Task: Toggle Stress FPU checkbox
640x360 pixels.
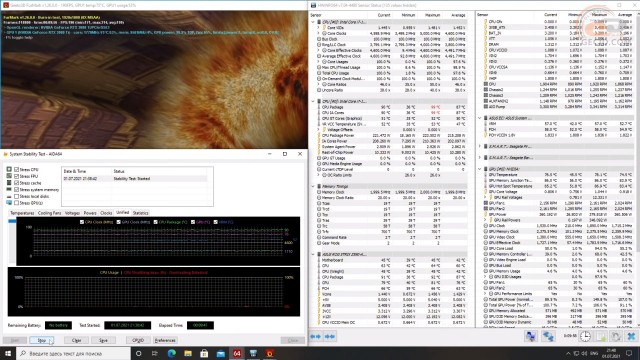Action: pyautogui.click(x=17, y=176)
